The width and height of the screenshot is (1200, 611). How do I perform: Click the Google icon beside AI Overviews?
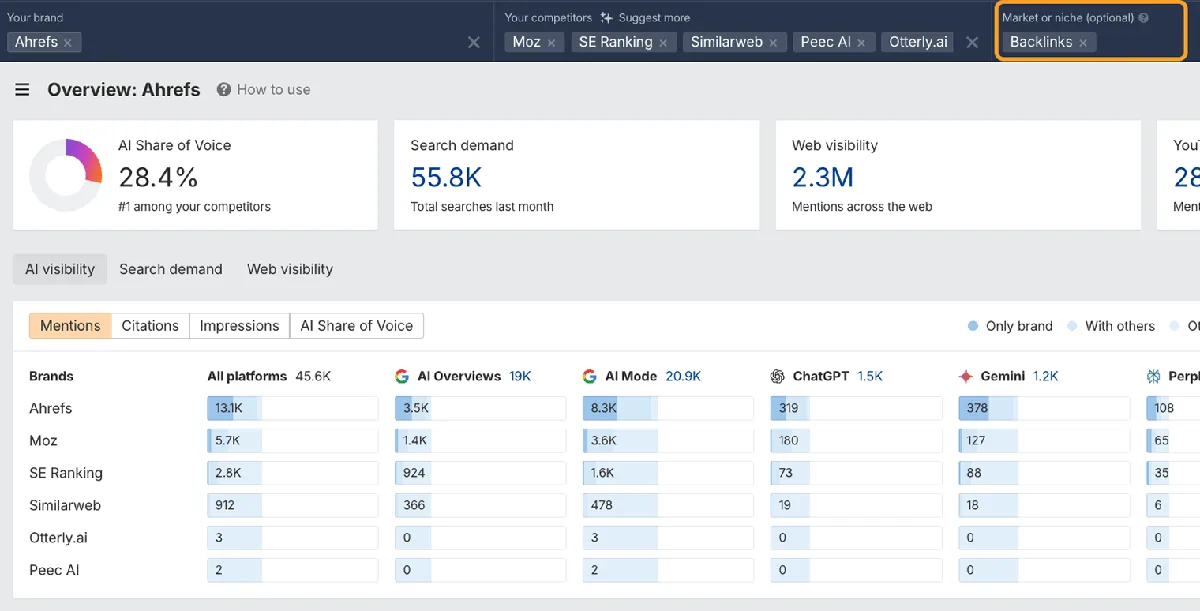pyautogui.click(x=402, y=377)
